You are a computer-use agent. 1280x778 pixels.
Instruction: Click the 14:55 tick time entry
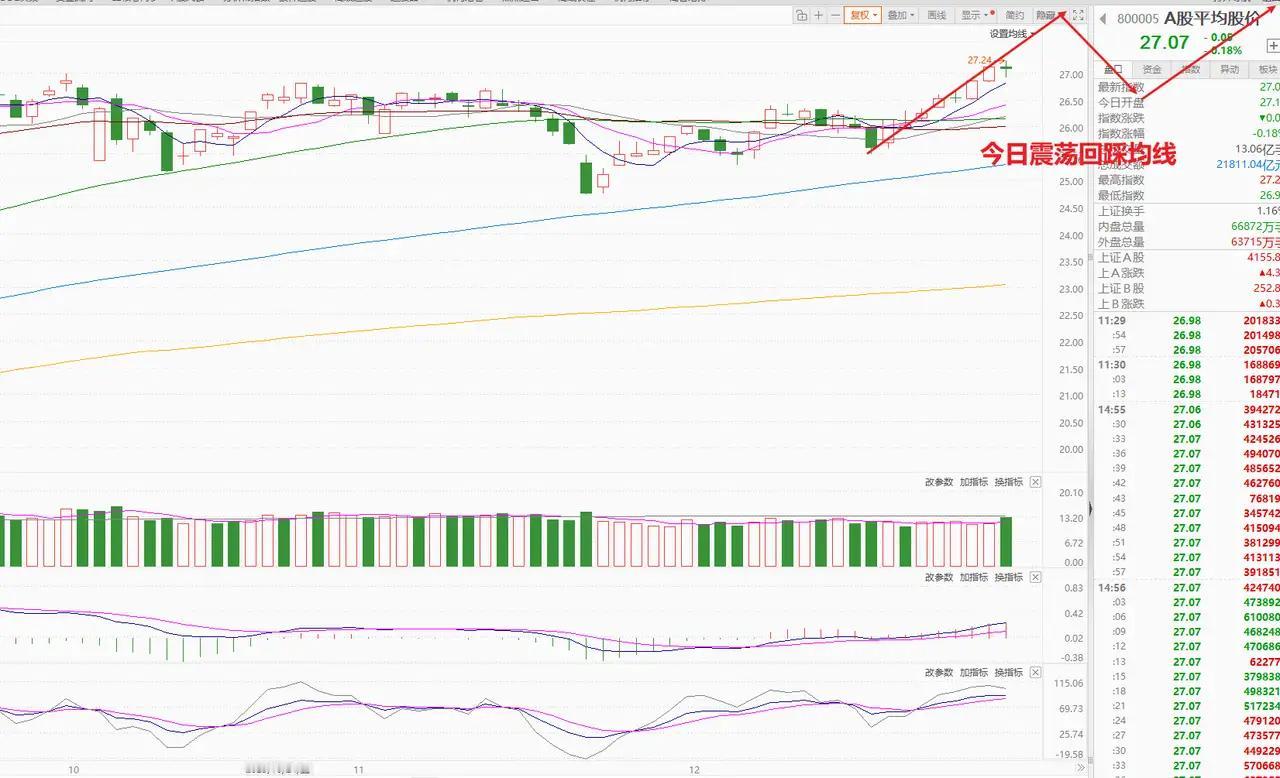tap(1111, 410)
